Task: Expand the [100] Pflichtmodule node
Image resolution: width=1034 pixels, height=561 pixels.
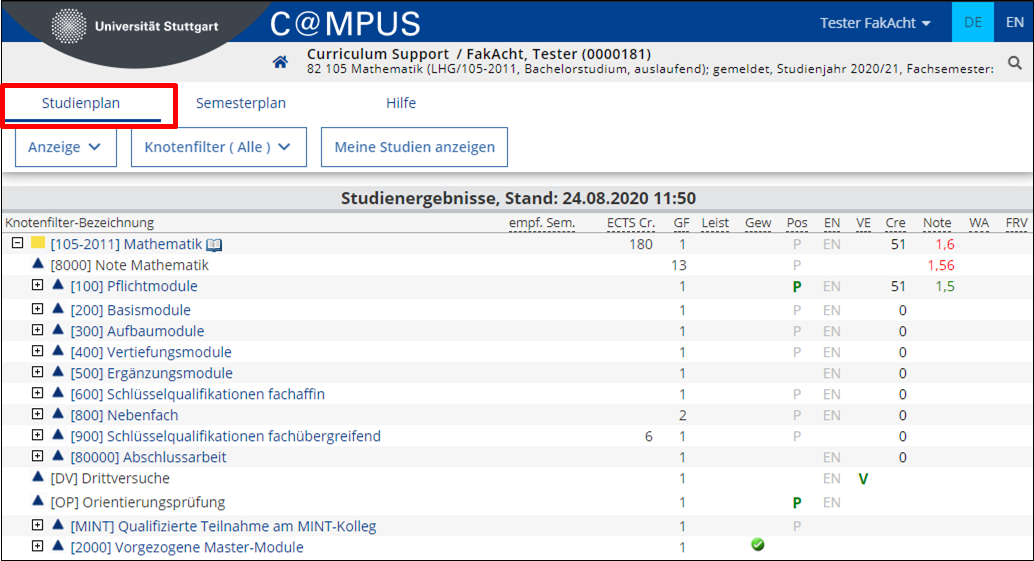Action: (38, 285)
